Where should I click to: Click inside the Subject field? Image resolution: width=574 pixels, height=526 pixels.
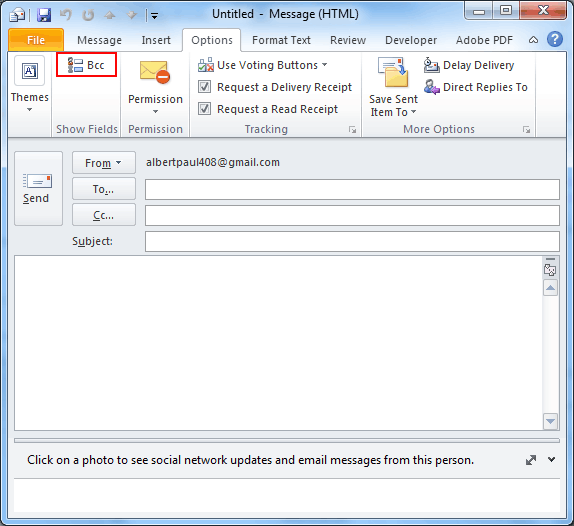pyautogui.click(x=352, y=242)
